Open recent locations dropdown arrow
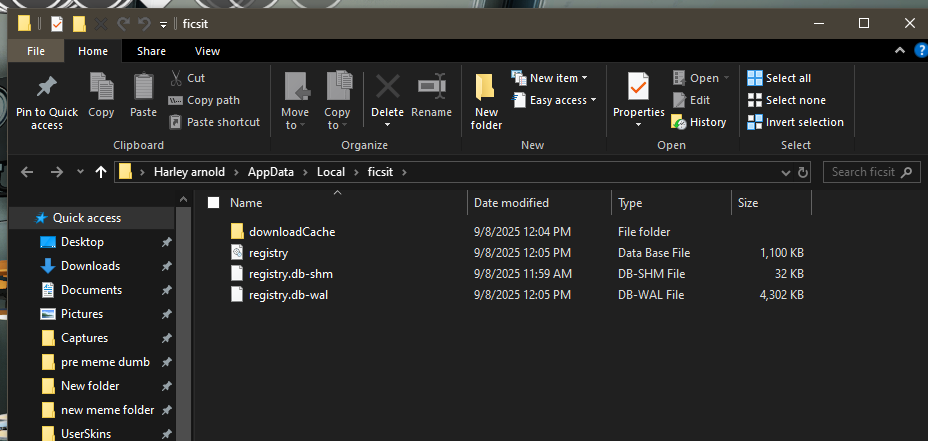The image size is (928, 441). click(80, 172)
